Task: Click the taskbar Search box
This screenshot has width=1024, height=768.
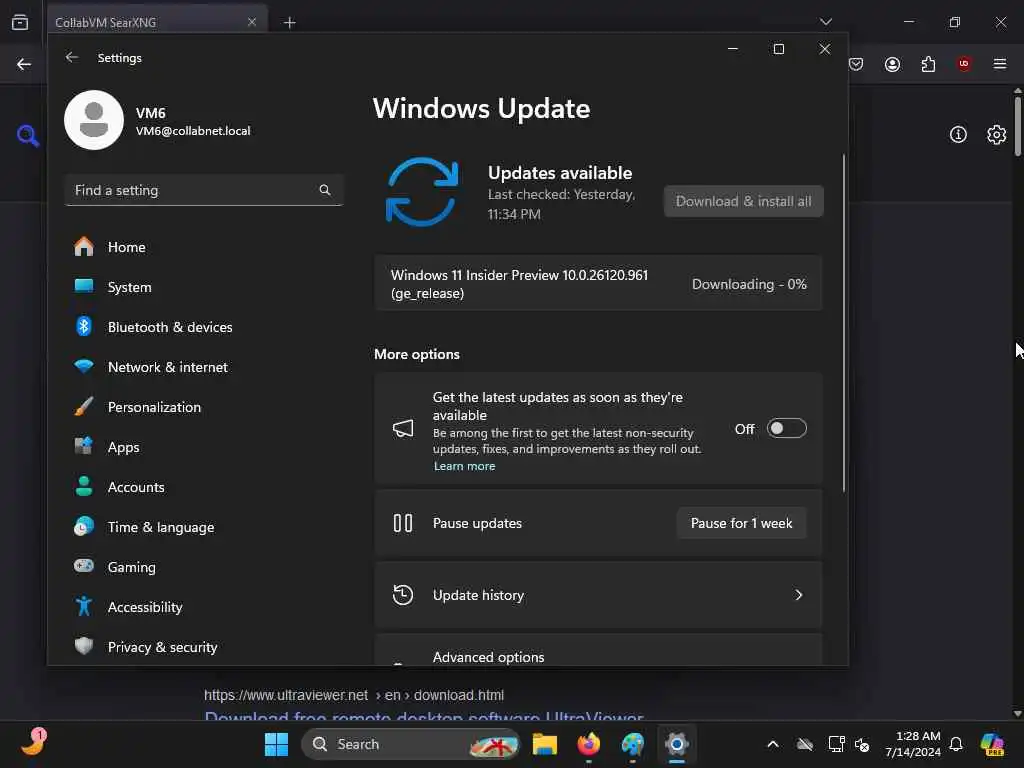Action: click(x=410, y=744)
